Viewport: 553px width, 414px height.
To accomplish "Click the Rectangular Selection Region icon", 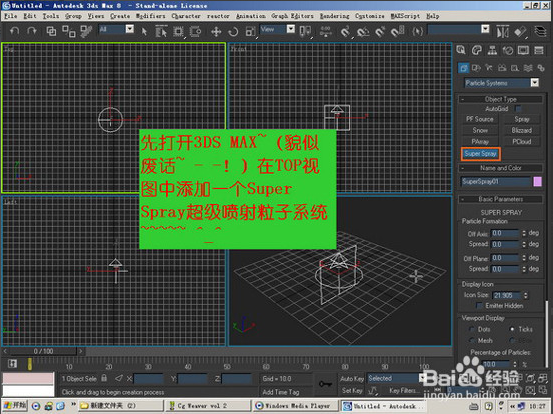I will pos(178,32).
